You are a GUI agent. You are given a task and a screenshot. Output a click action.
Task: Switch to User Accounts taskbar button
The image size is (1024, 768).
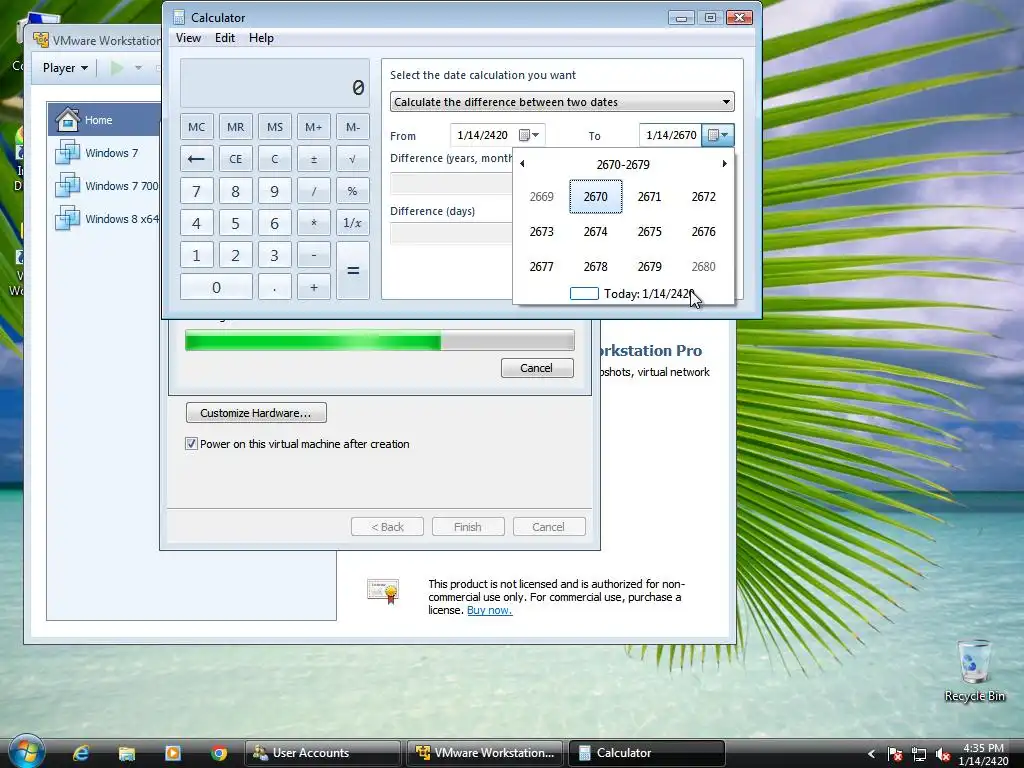(323, 753)
